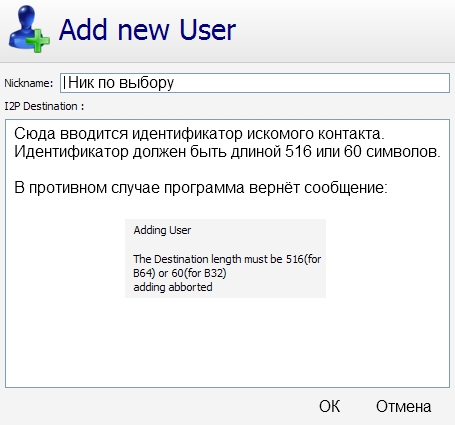Click the "Adding User" title in the embedded message
Viewport: 455px width, 425px height.
pyautogui.click(x=162, y=230)
